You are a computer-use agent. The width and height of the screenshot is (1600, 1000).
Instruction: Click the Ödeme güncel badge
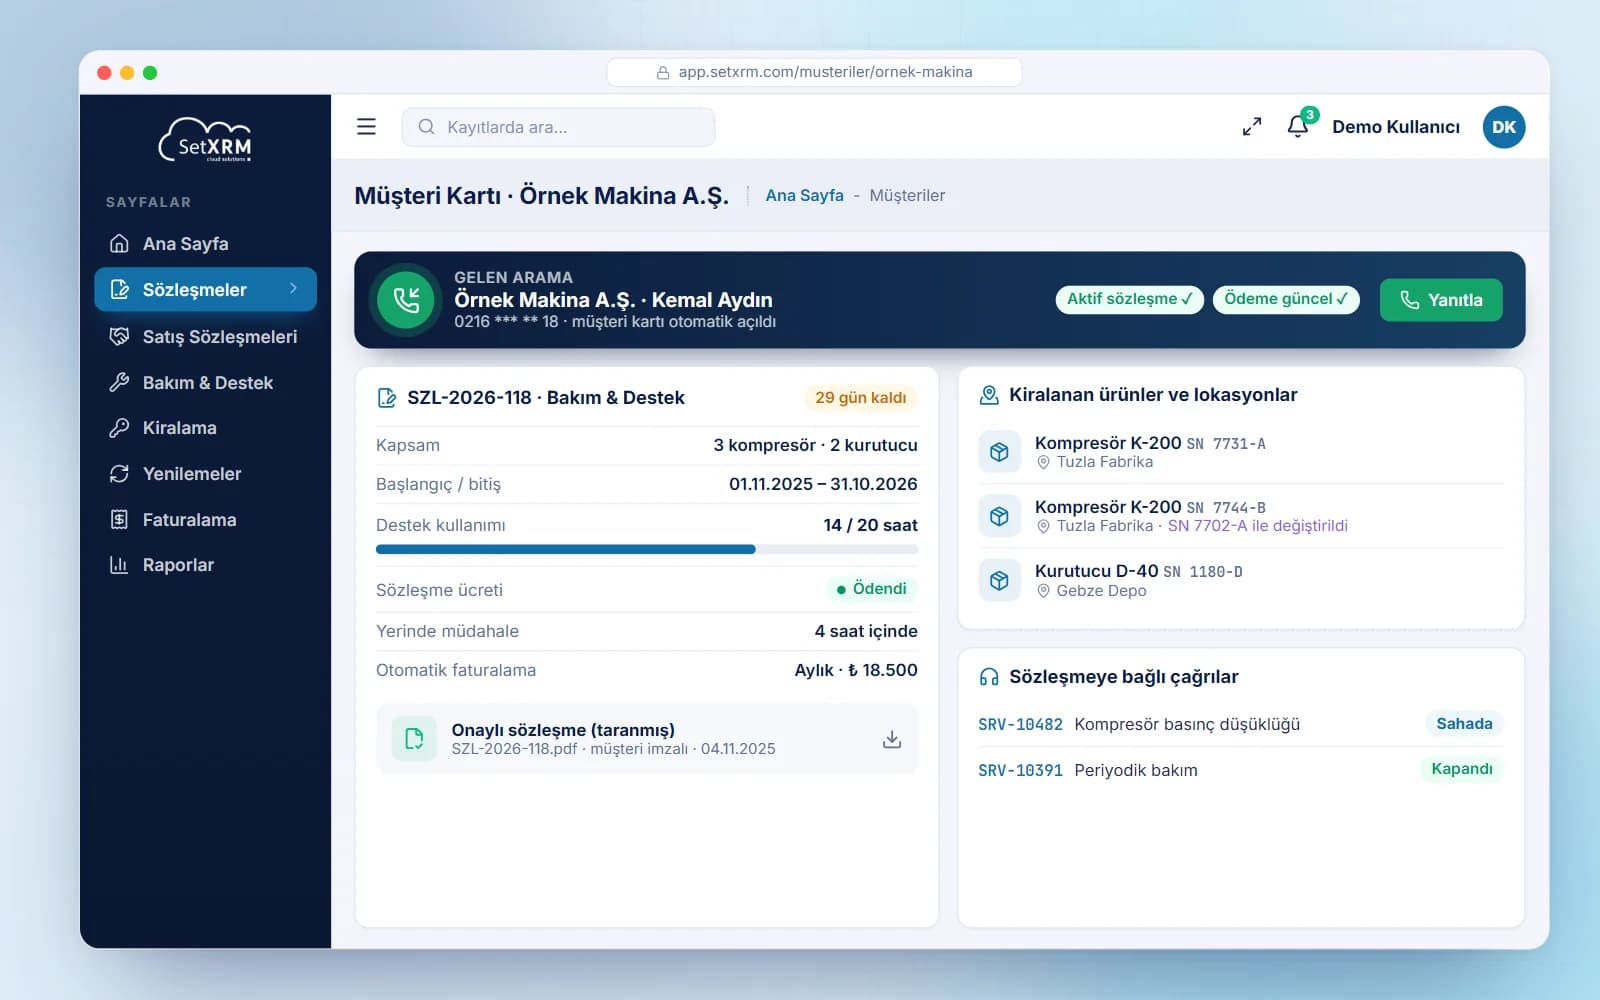(1285, 299)
